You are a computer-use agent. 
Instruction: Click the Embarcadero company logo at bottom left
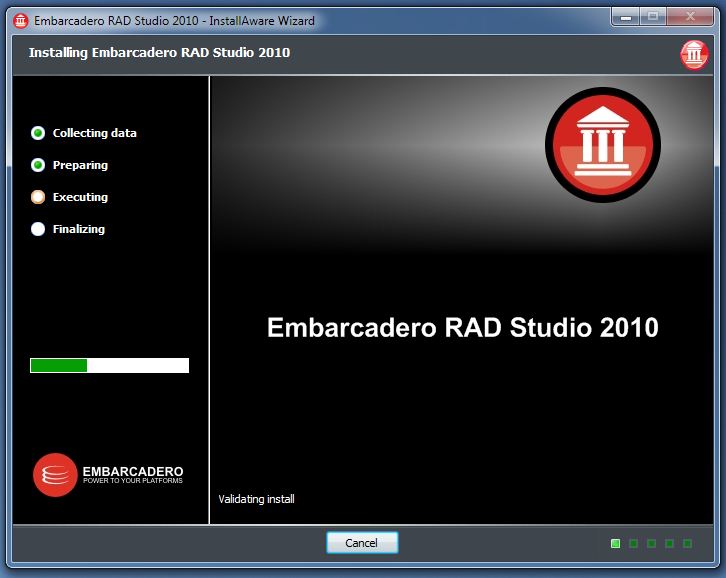108,475
